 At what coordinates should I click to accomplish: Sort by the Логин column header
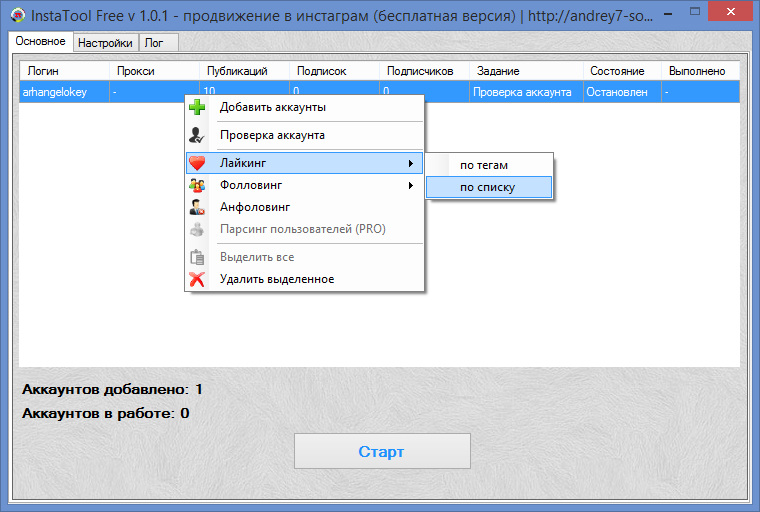point(64,71)
